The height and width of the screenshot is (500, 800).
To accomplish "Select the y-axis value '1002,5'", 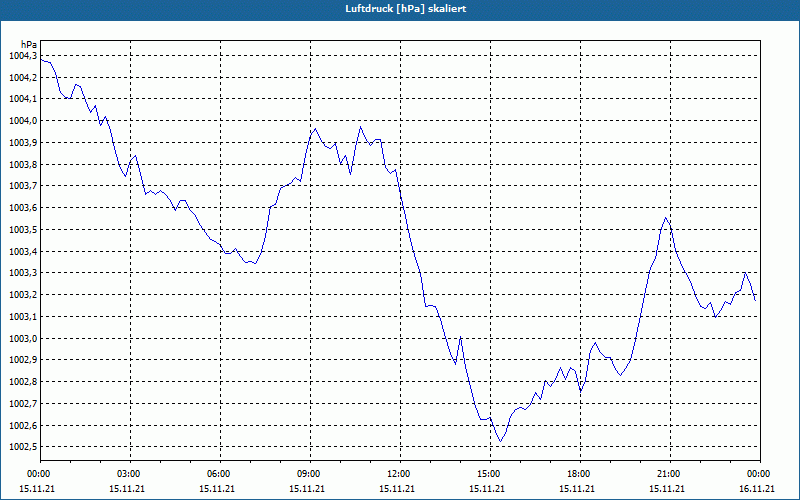I will coord(23,447).
